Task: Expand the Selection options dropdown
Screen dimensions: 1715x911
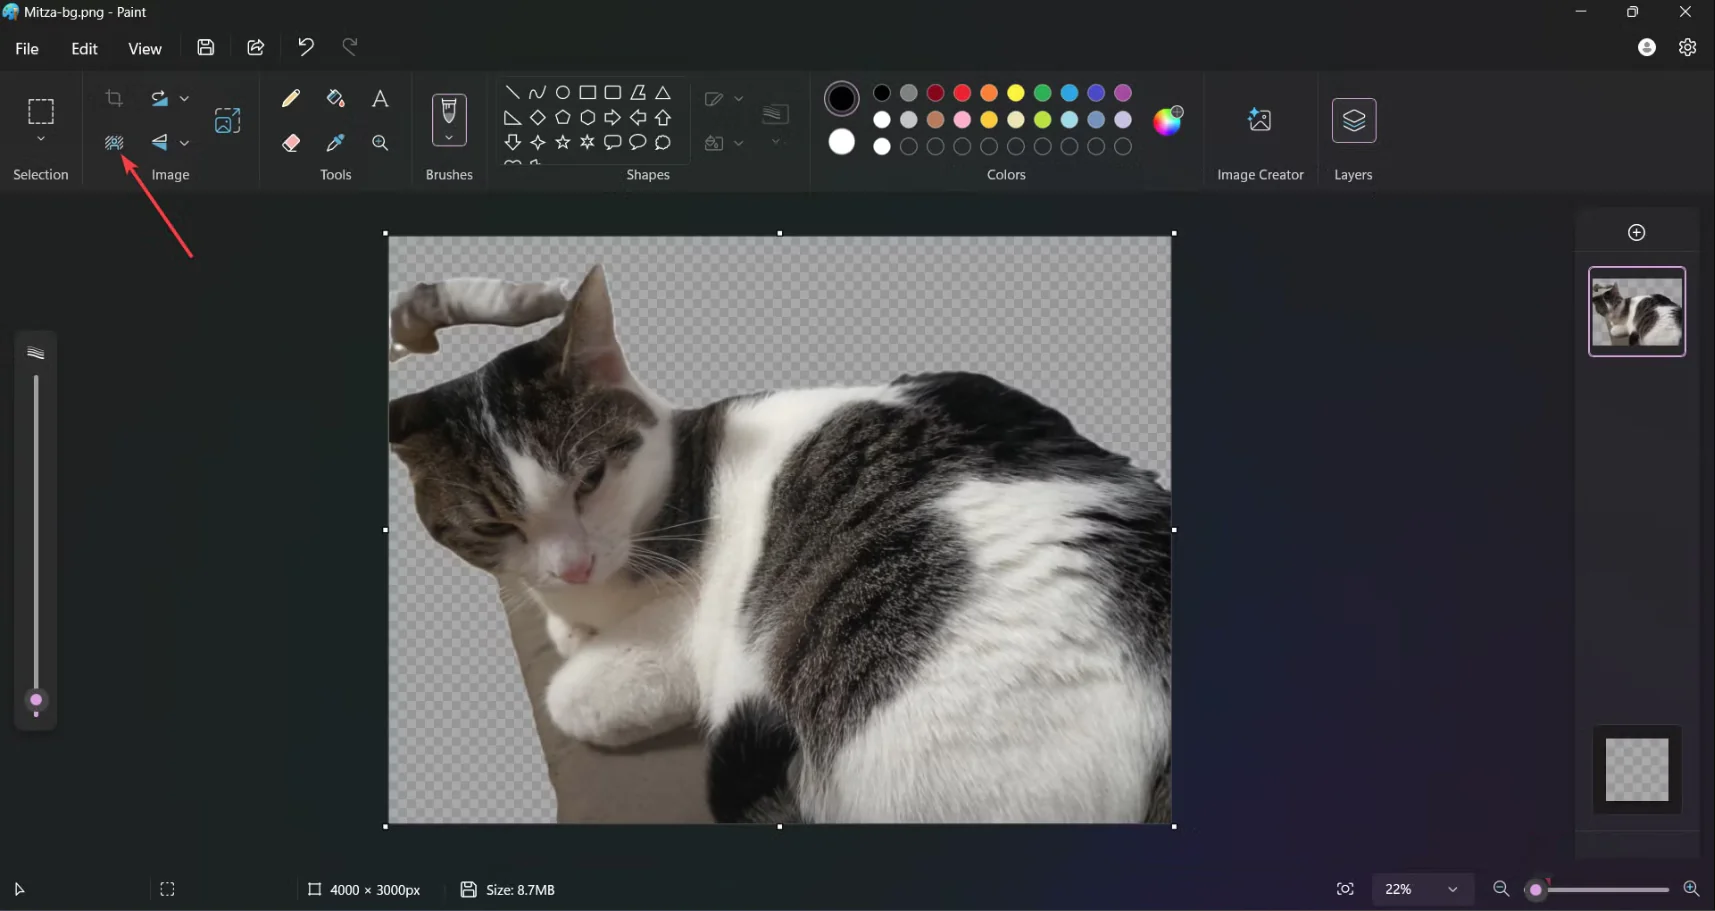Action: pos(41,139)
